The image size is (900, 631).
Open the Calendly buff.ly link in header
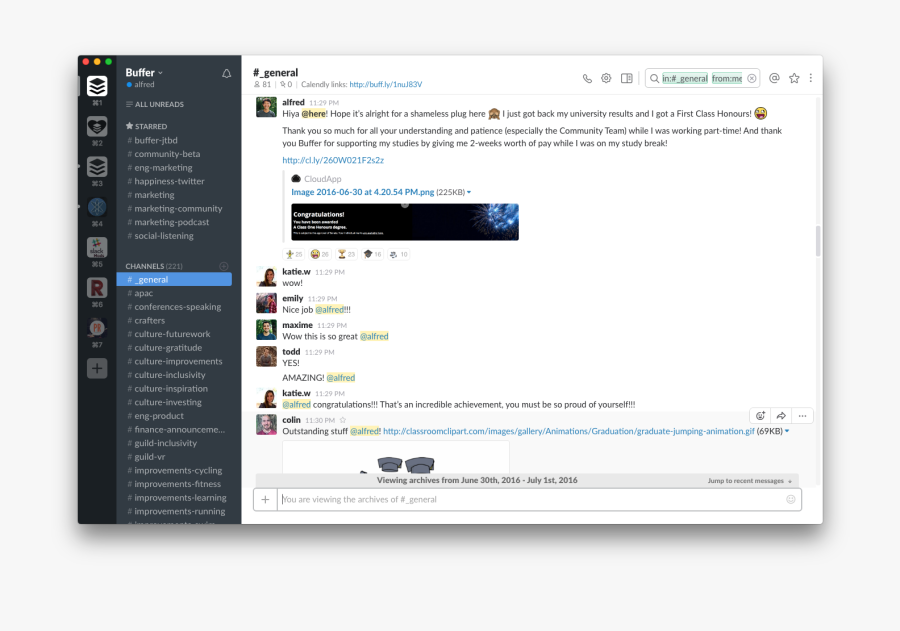[386, 84]
